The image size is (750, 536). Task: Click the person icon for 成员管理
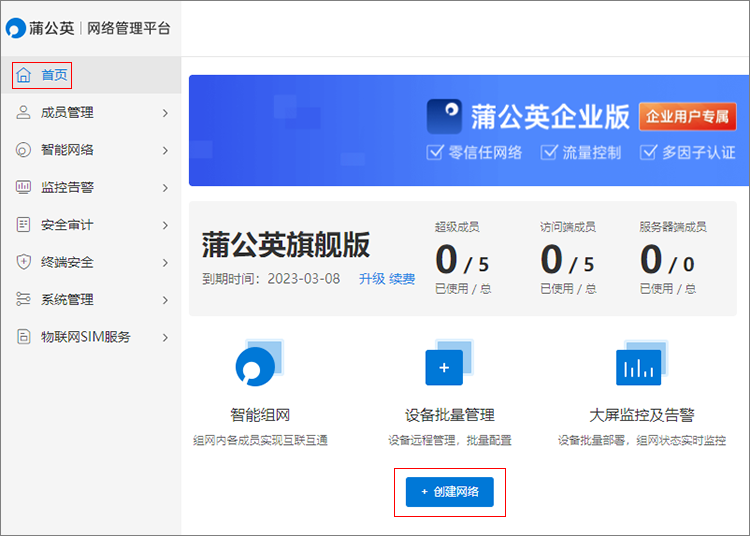(23, 112)
